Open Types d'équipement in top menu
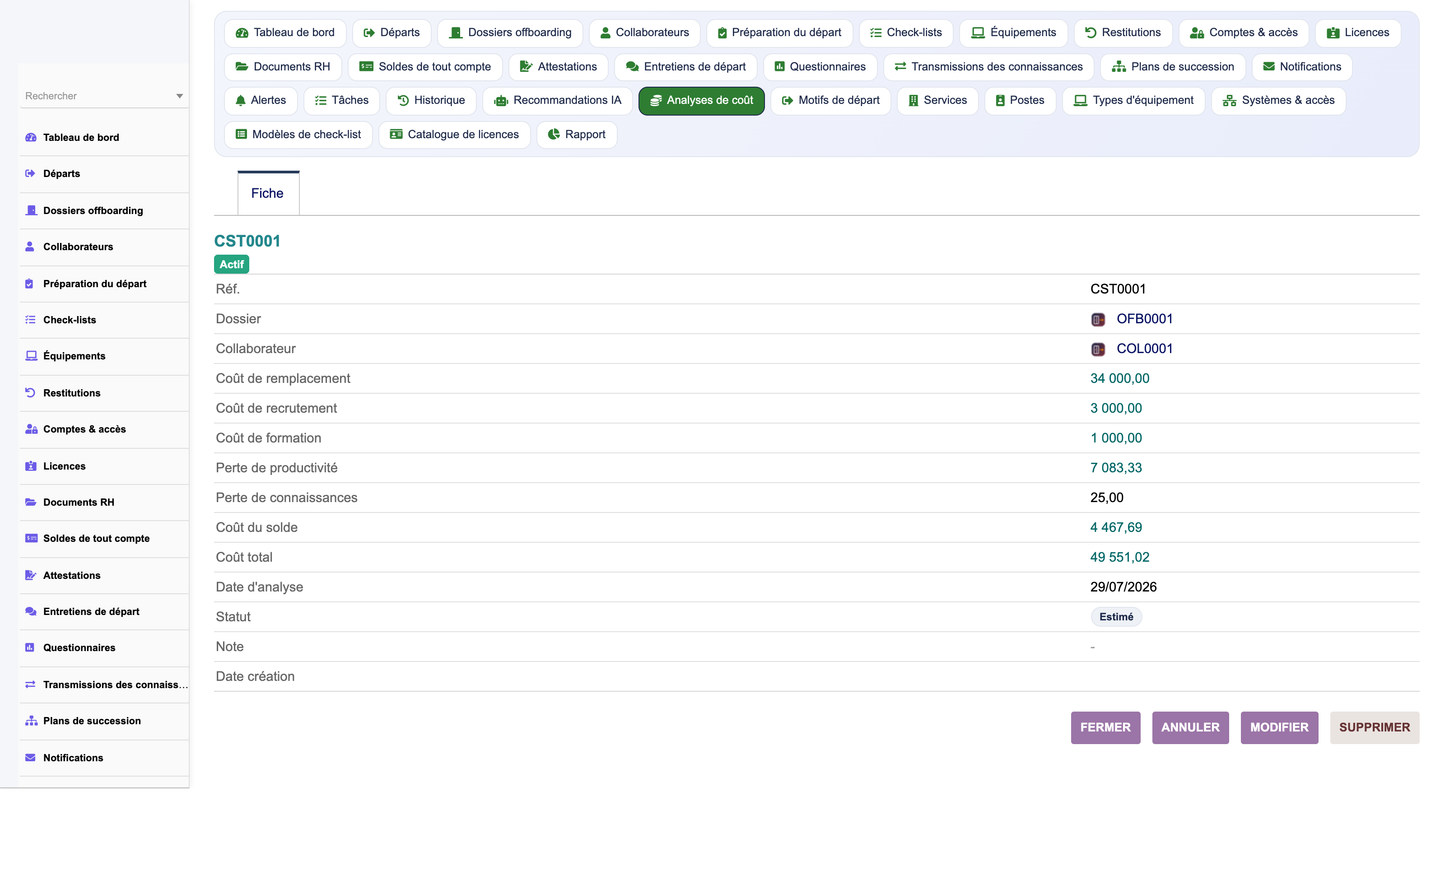This screenshot has width=1445, height=894. coord(1133,101)
